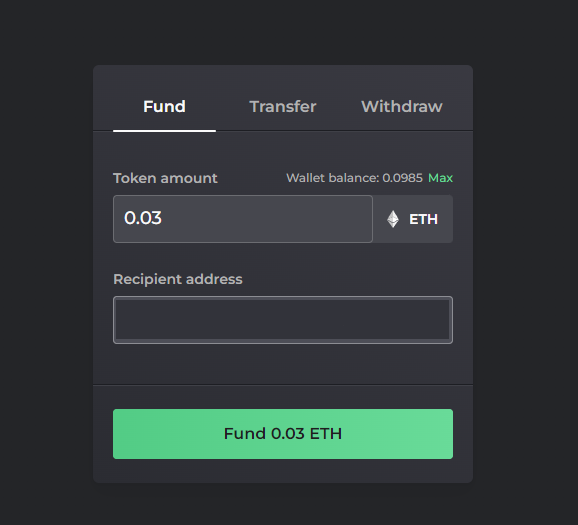Click the dark background outside the card
The image size is (578, 525).
(44, 258)
